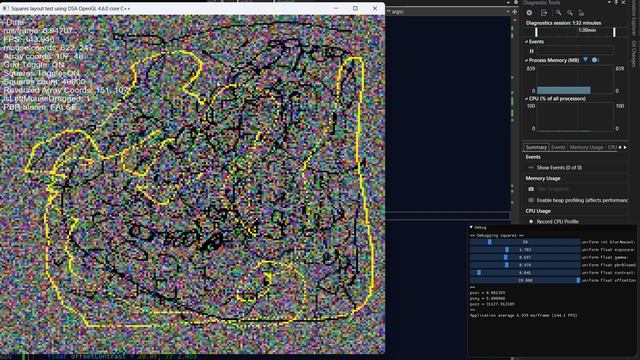The width and height of the screenshot is (640, 360).
Task: Collapse the Events graph section
Action: click(x=527, y=42)
